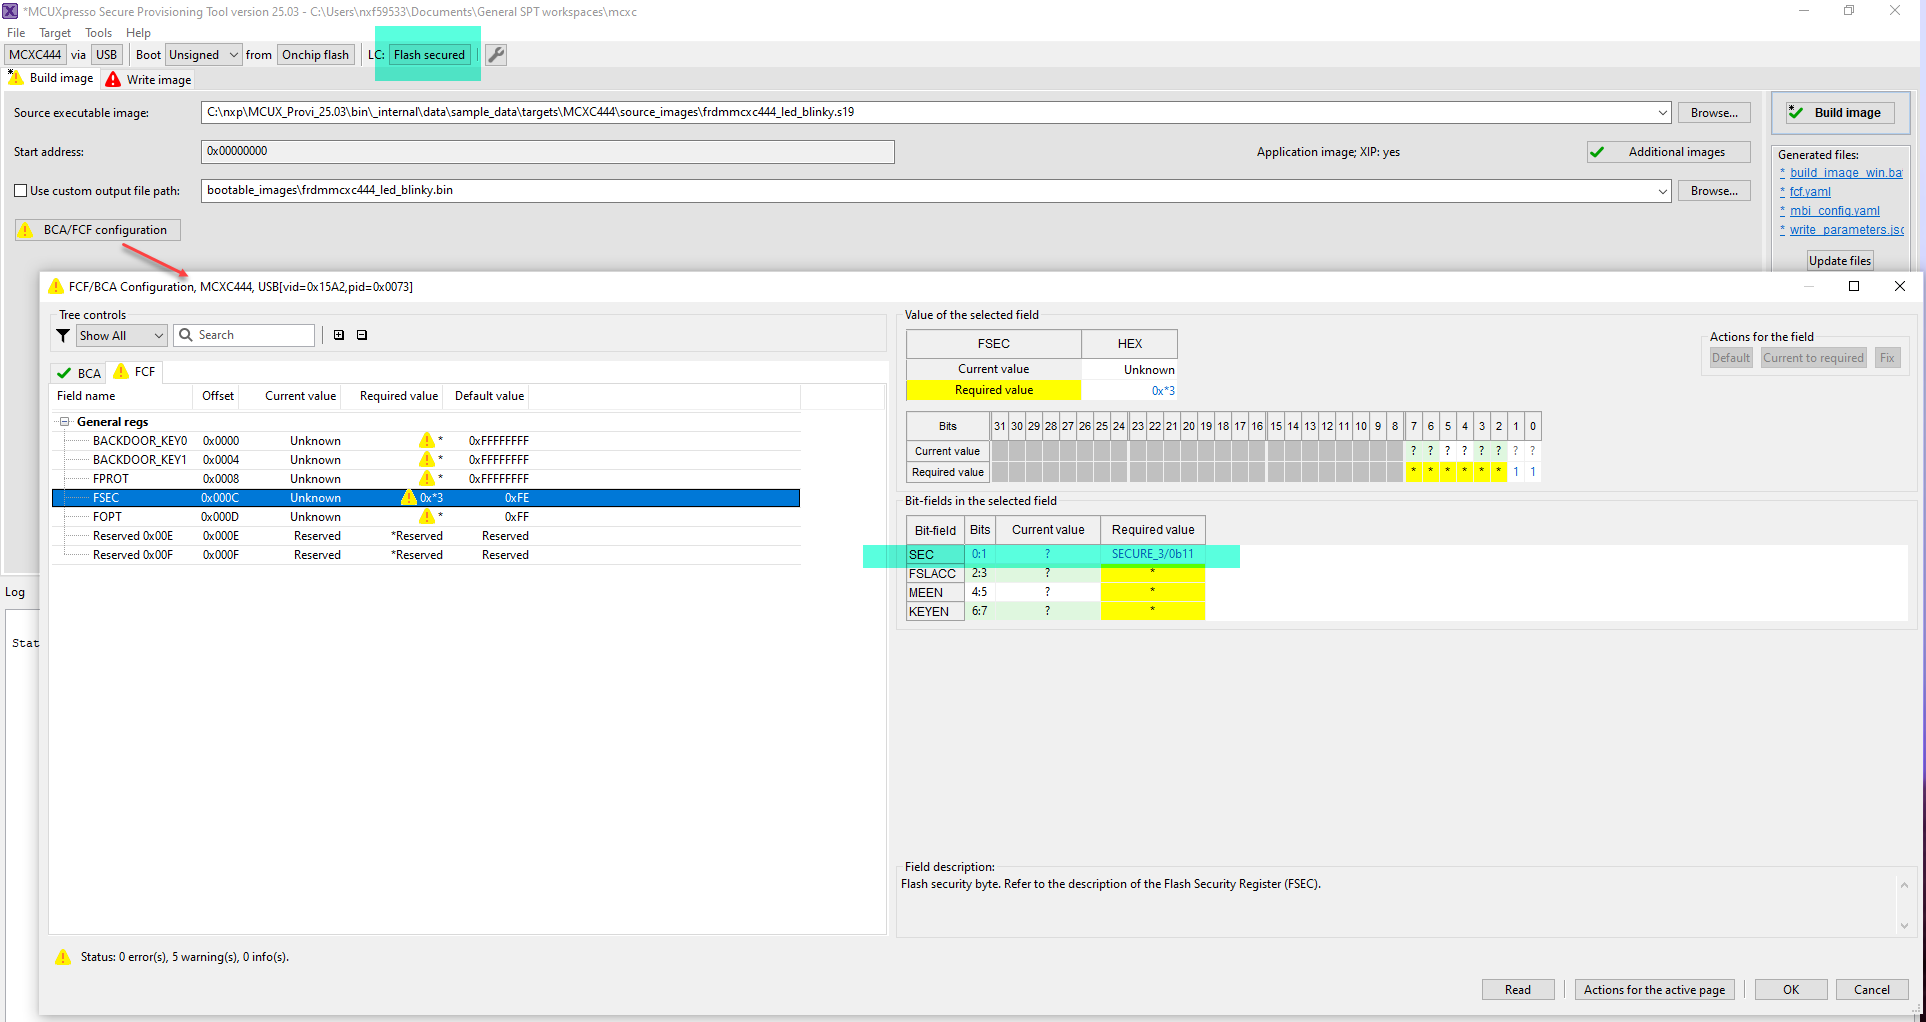The width and height of the screenshot is (1926, 1022).
Task: Cancel the FCF/BCA Configuration dialog
Action: [1872, 989]
